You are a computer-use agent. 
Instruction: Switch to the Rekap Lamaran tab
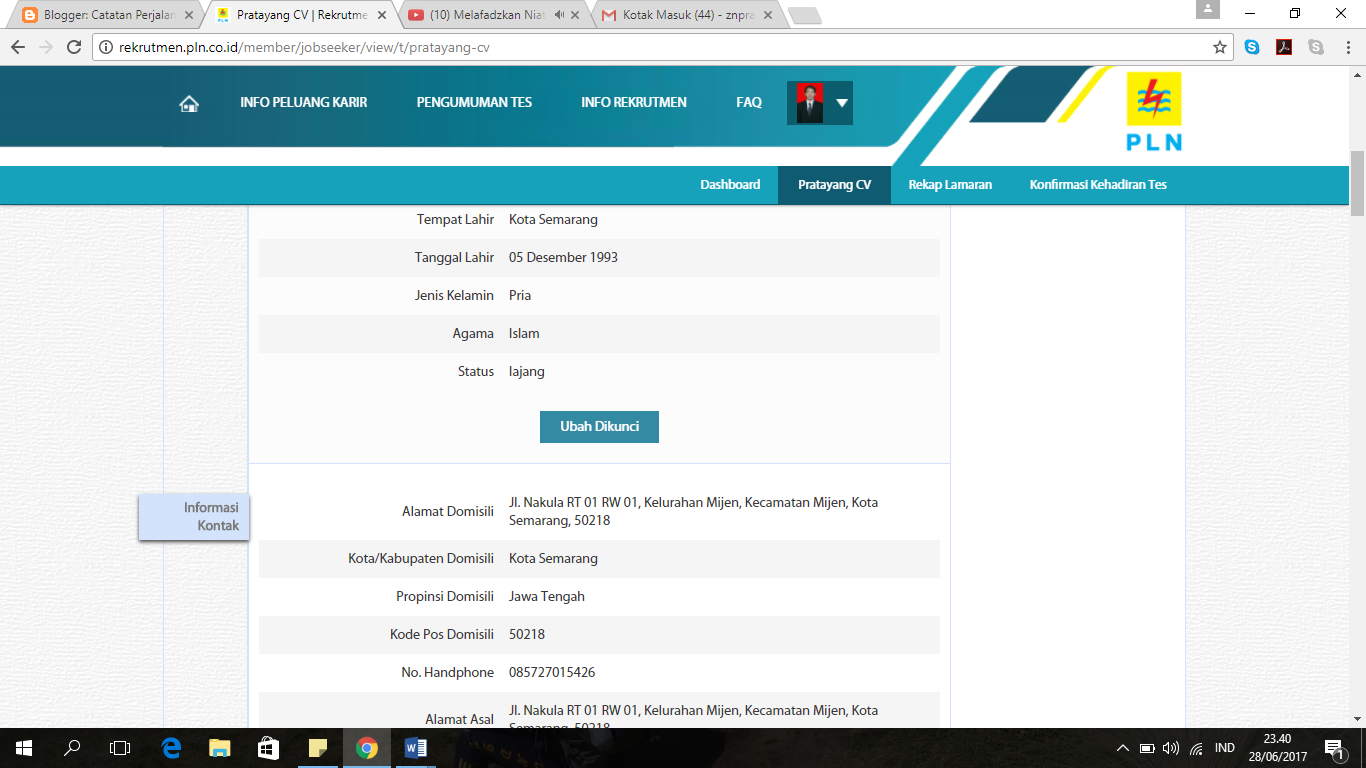[x=949, y=184]
